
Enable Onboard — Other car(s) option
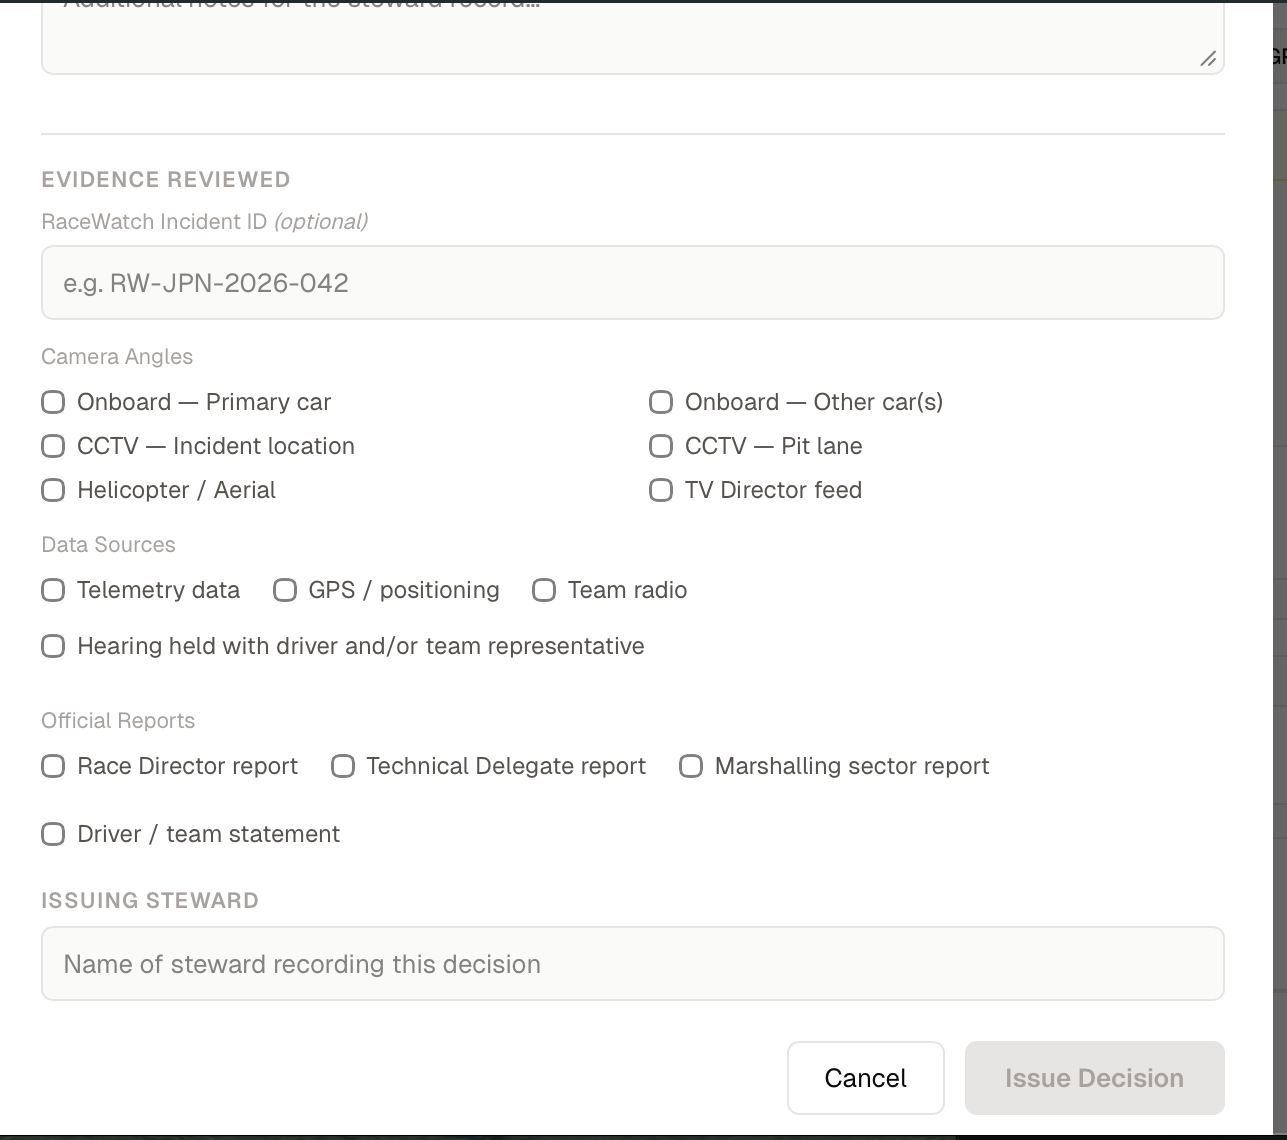pos(661,402)
